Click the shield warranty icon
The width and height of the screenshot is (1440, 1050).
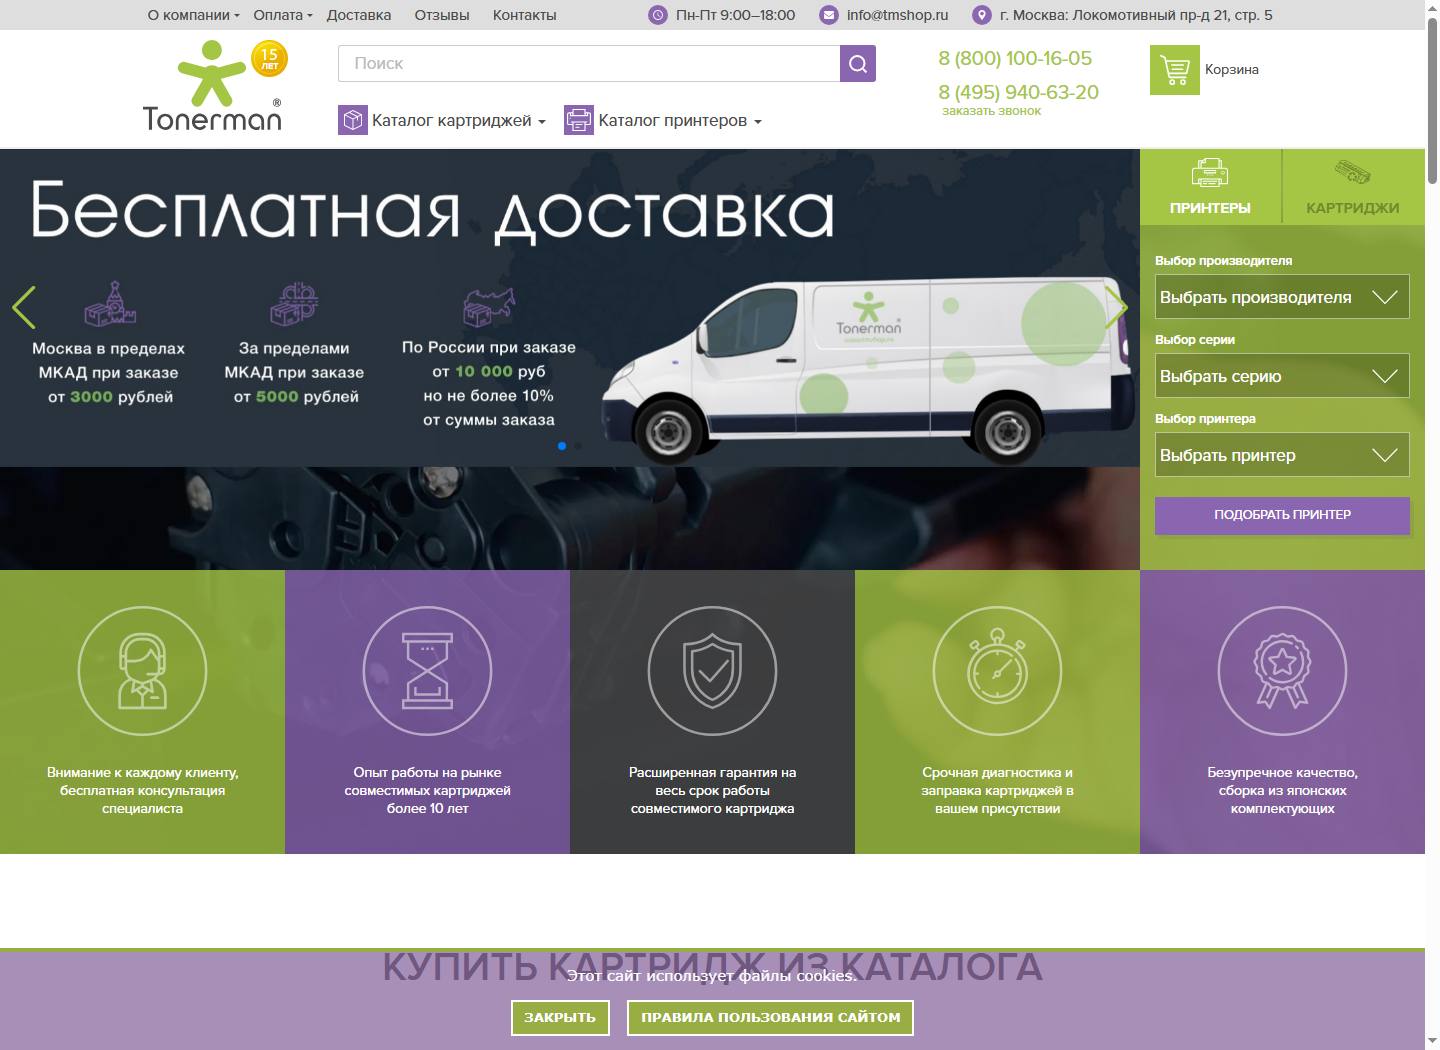(x=712, y=671)
